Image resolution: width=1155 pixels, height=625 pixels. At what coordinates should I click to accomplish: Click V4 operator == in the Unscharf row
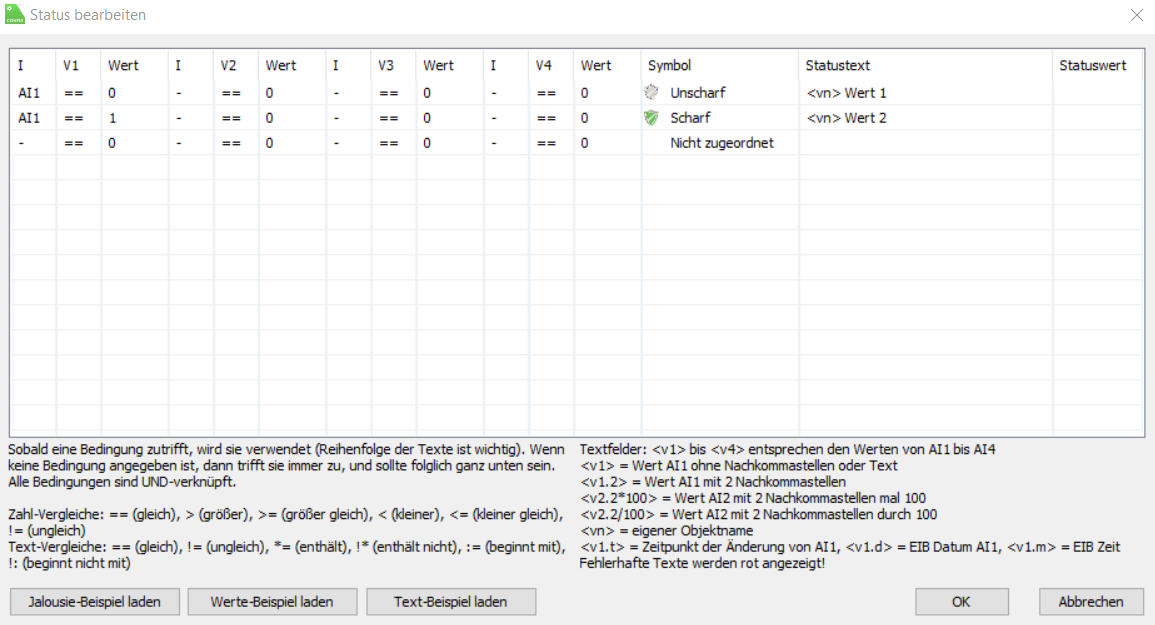[551, 93]
